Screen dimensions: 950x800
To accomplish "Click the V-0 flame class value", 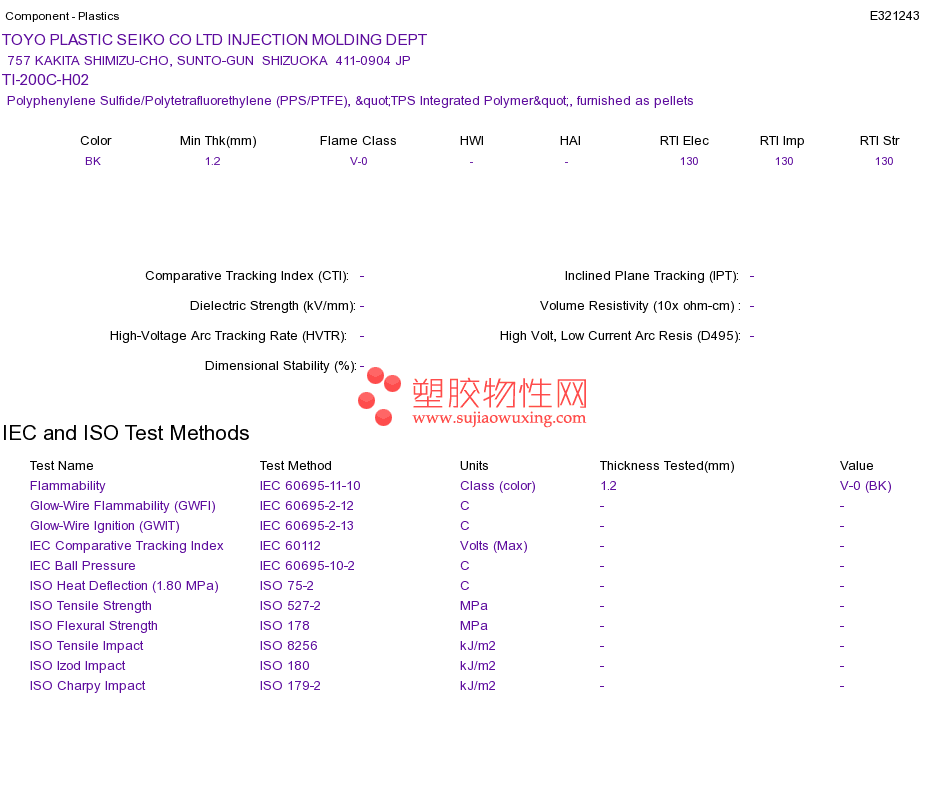I will (x=359, y=161).
